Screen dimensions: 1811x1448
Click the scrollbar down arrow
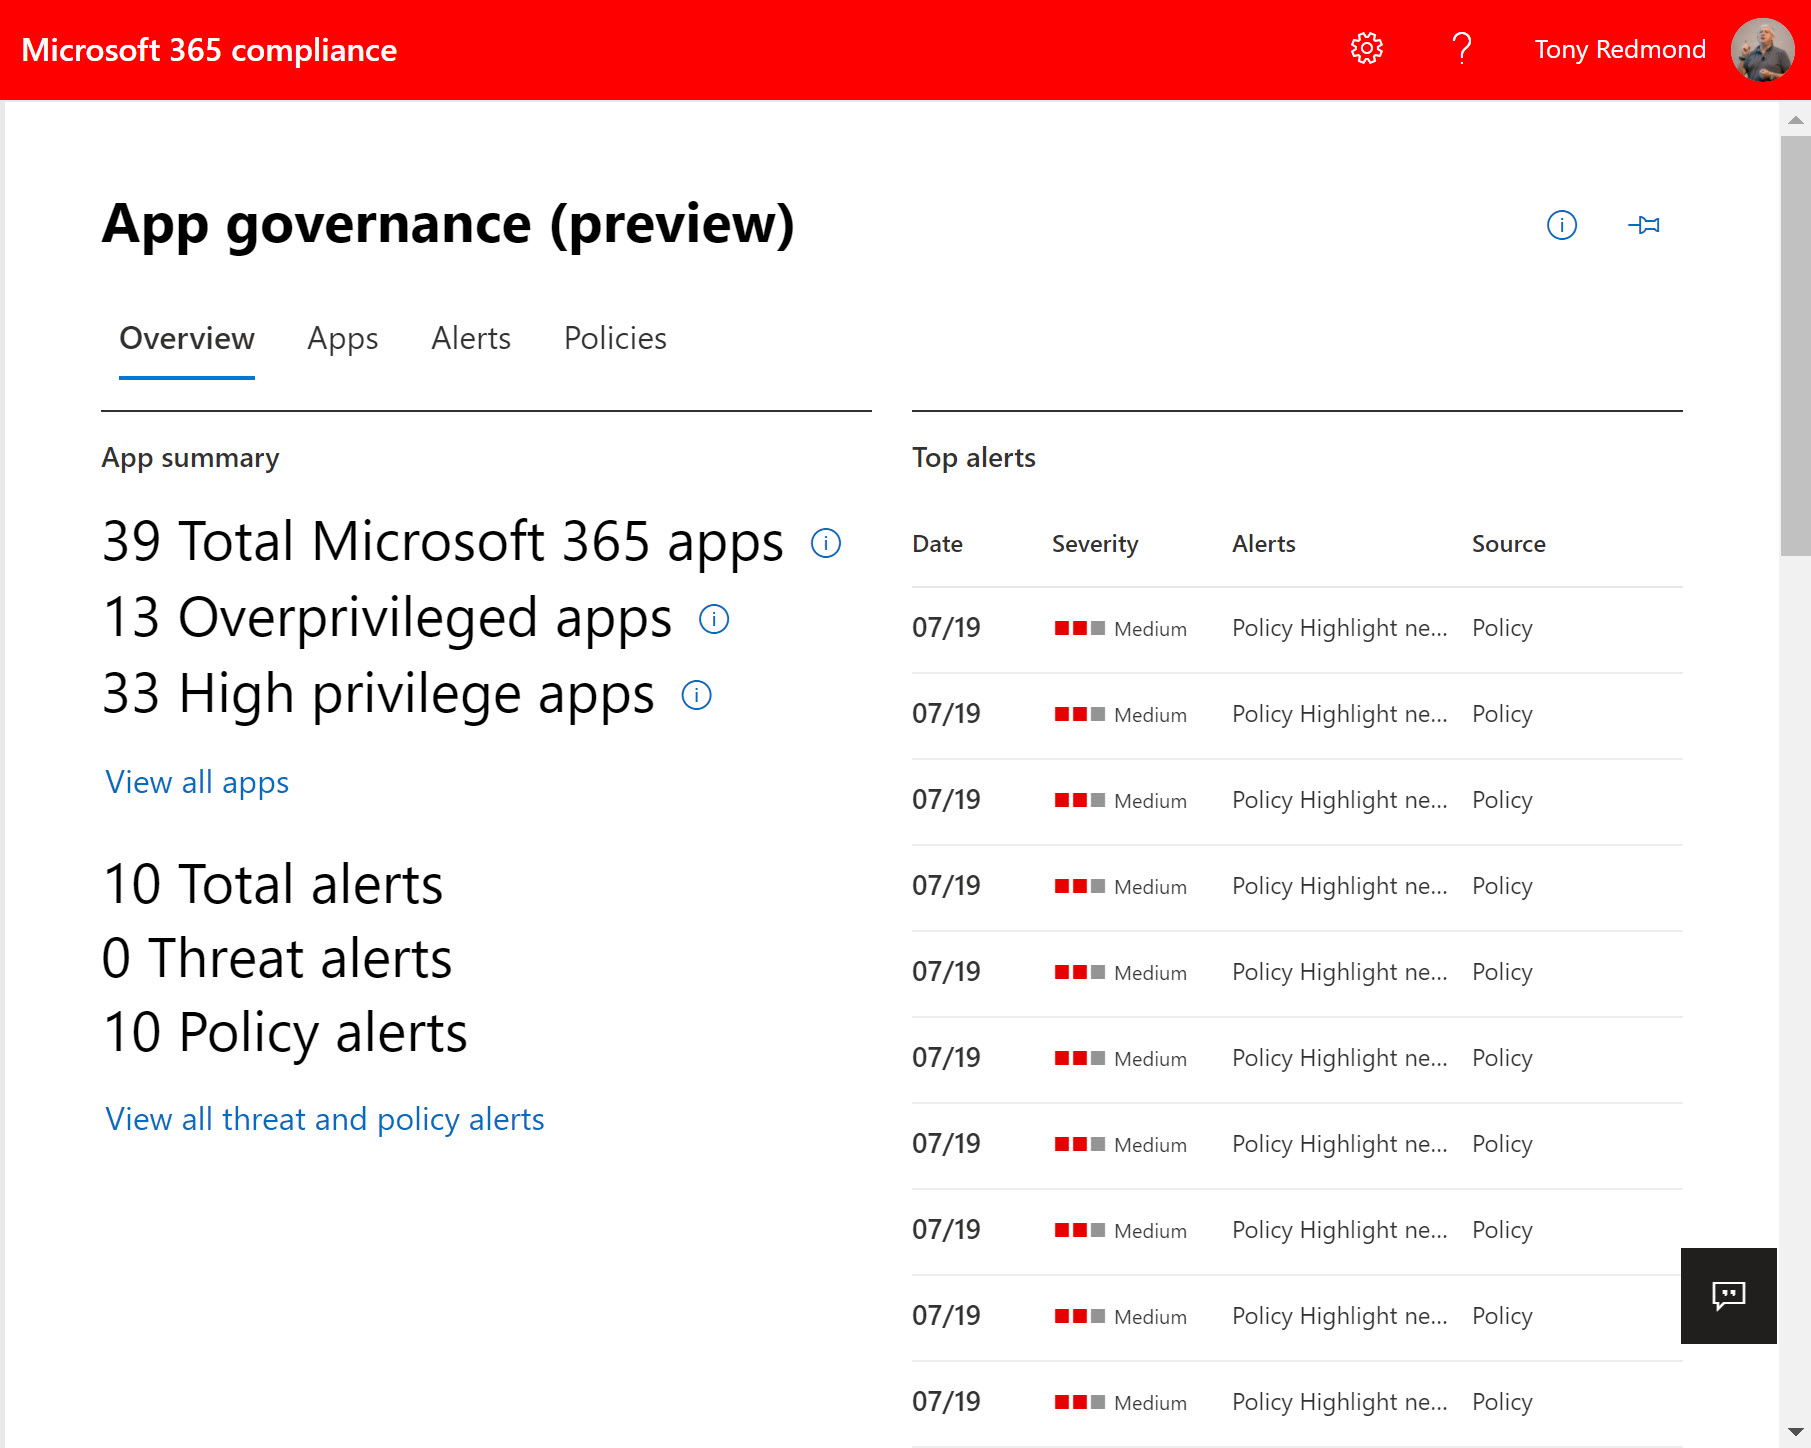pos(1795,1432)
